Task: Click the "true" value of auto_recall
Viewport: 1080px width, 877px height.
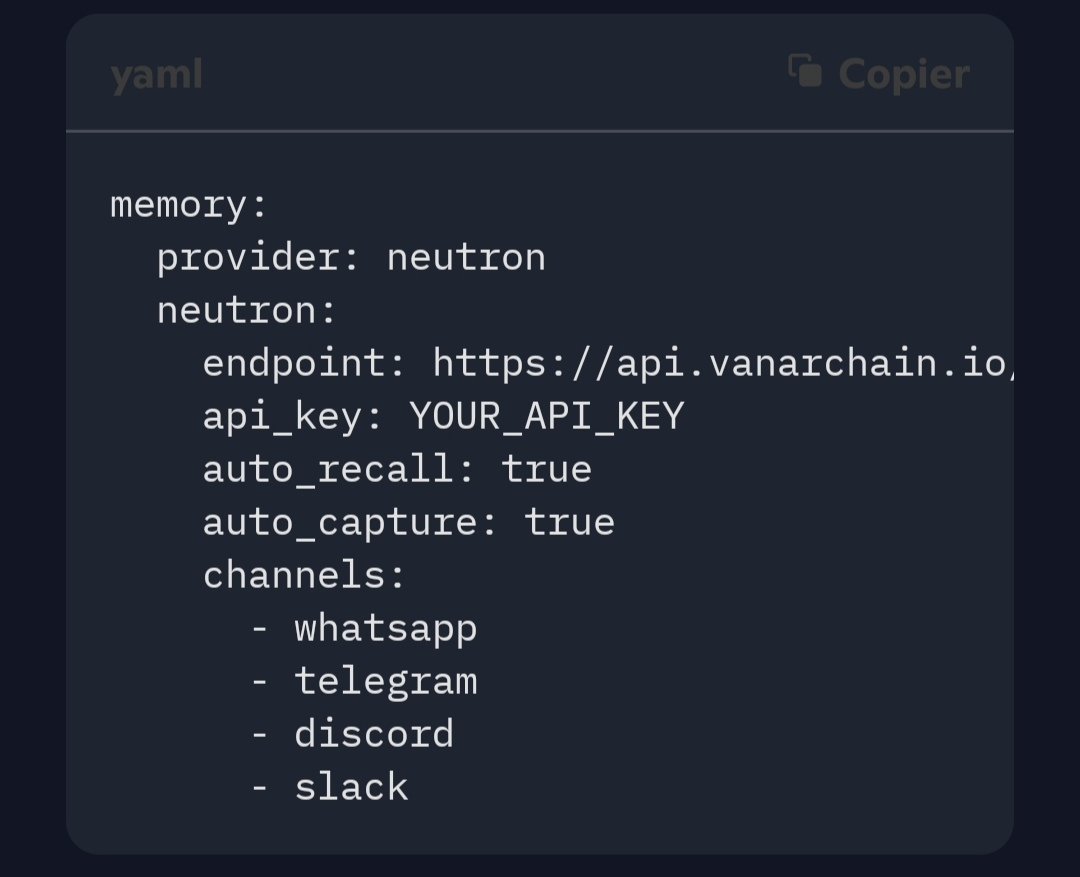Action: click(x=547, y=469)
